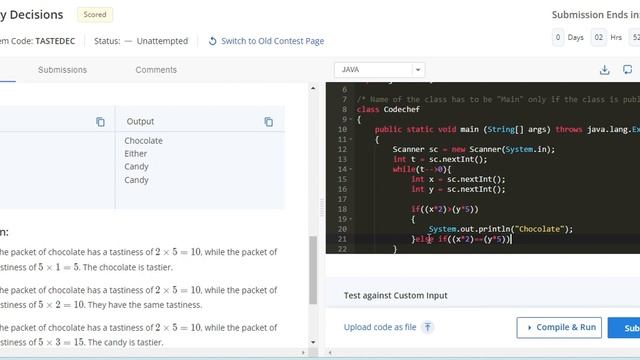The height and width of the screenshot is (360, 640).
Task: Click the class Codechef line in editor
Action: pyautogui.click(x=388, y=109)
